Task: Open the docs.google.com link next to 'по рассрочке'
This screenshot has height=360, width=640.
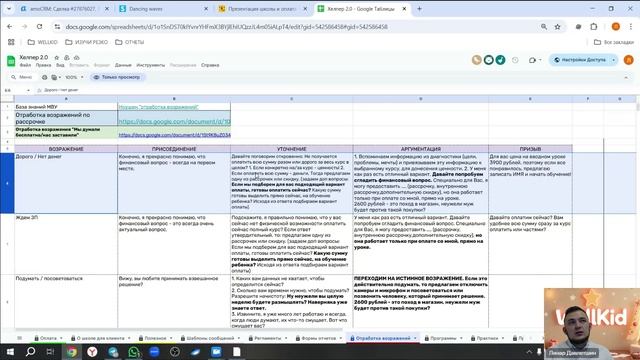Action: click(x=174, y=122)
